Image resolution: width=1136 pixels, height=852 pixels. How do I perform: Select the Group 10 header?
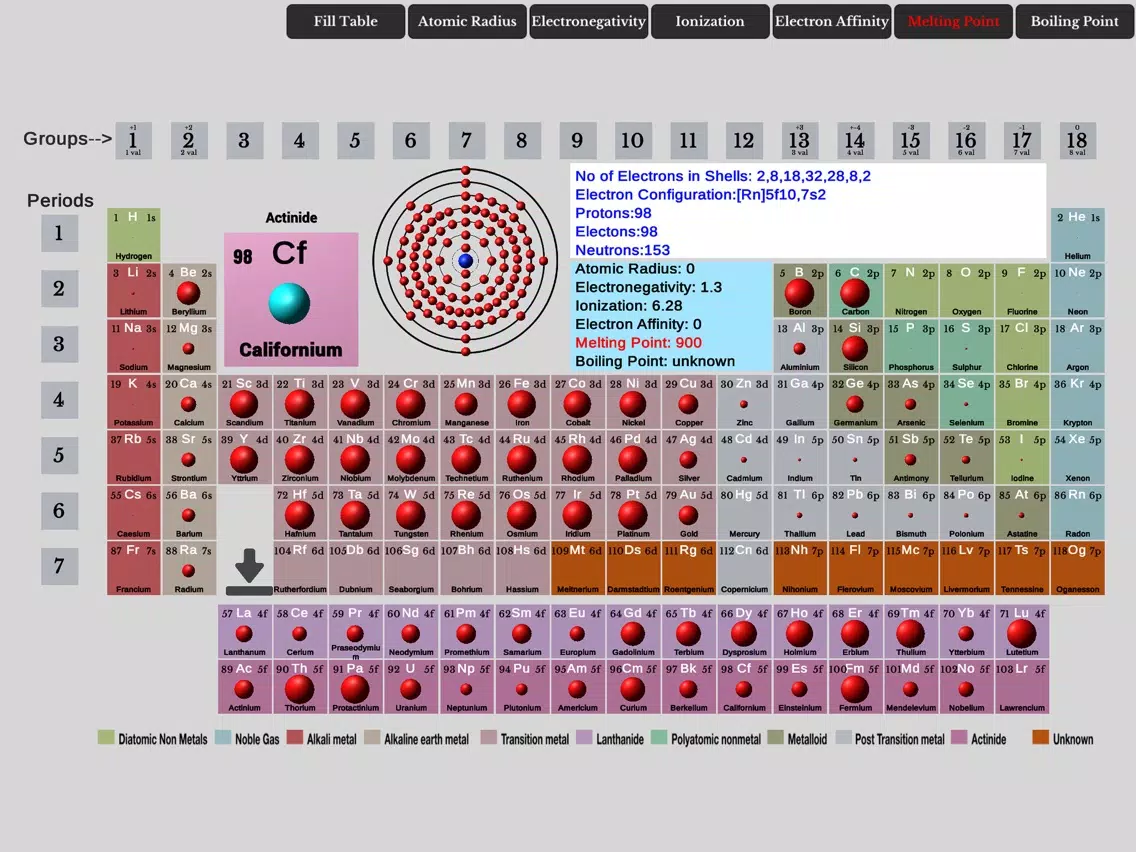click(632, 141)
